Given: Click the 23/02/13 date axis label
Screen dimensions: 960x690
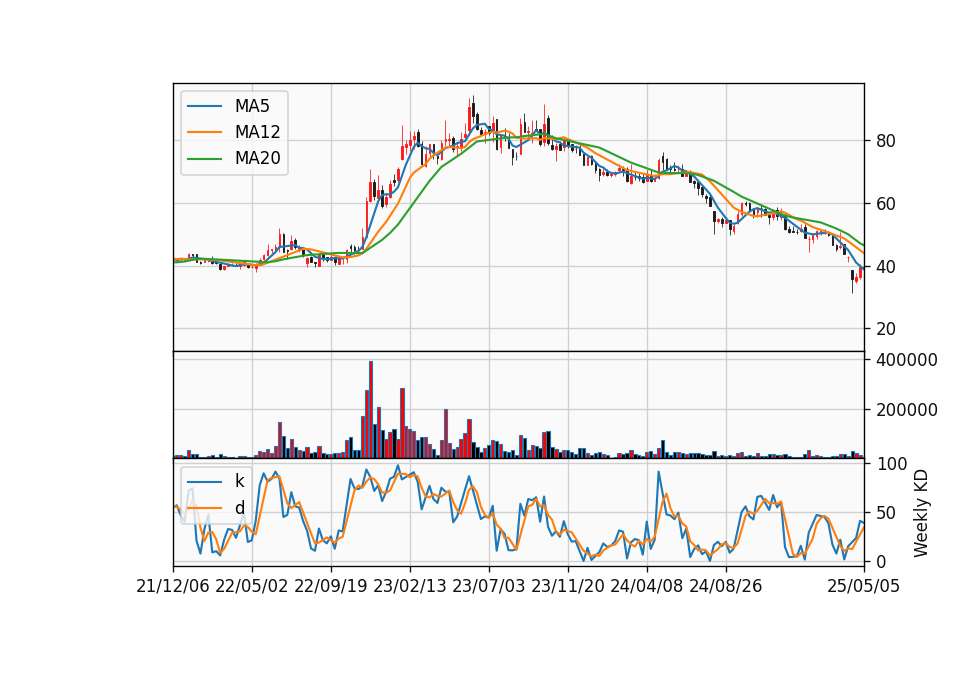Looking at the screenshot, I should pyautogui.click(x=410, y=586).
